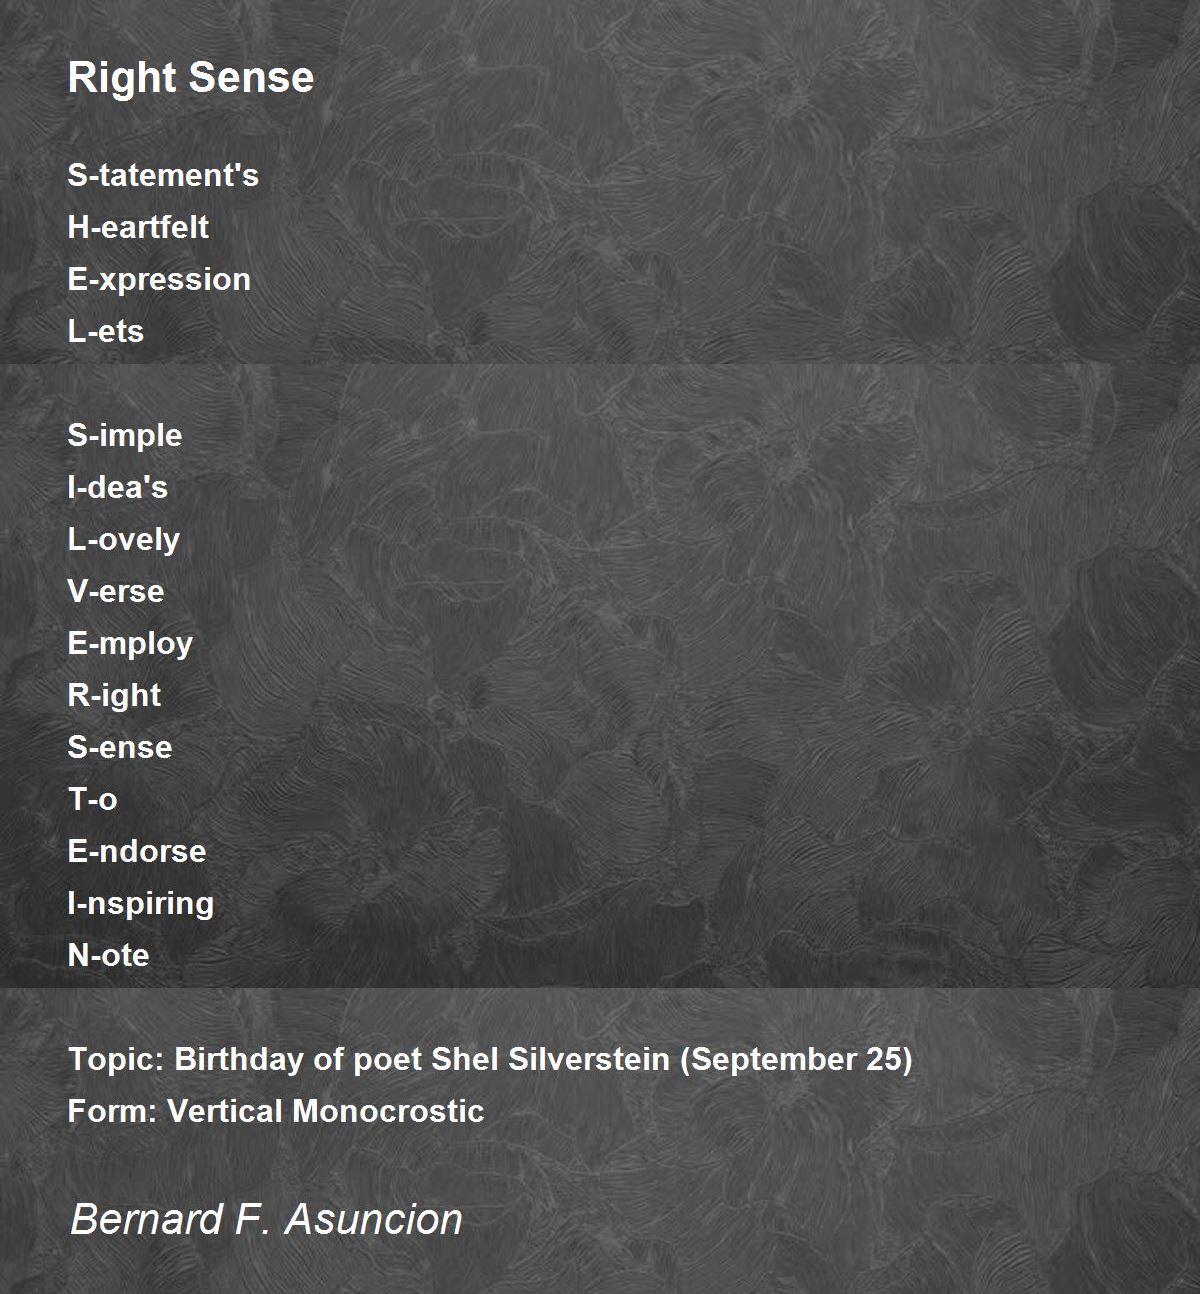Click the line E-mploy
Image resolution: width=1200 pixels, height=1294 pixels.
click(130, 644)
